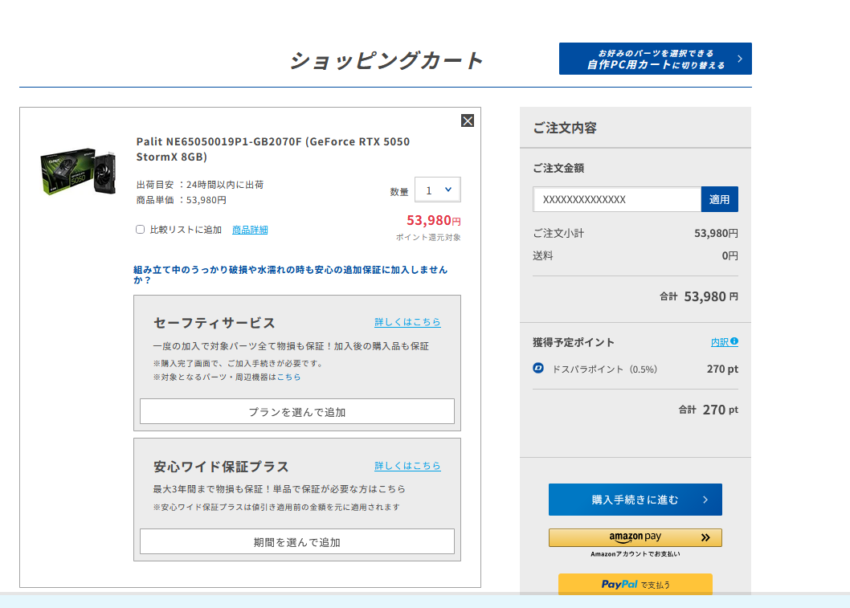Click the coupon code input field
Image resolution: width=850 pixels, height=608 pixels.
click(617, 199)
